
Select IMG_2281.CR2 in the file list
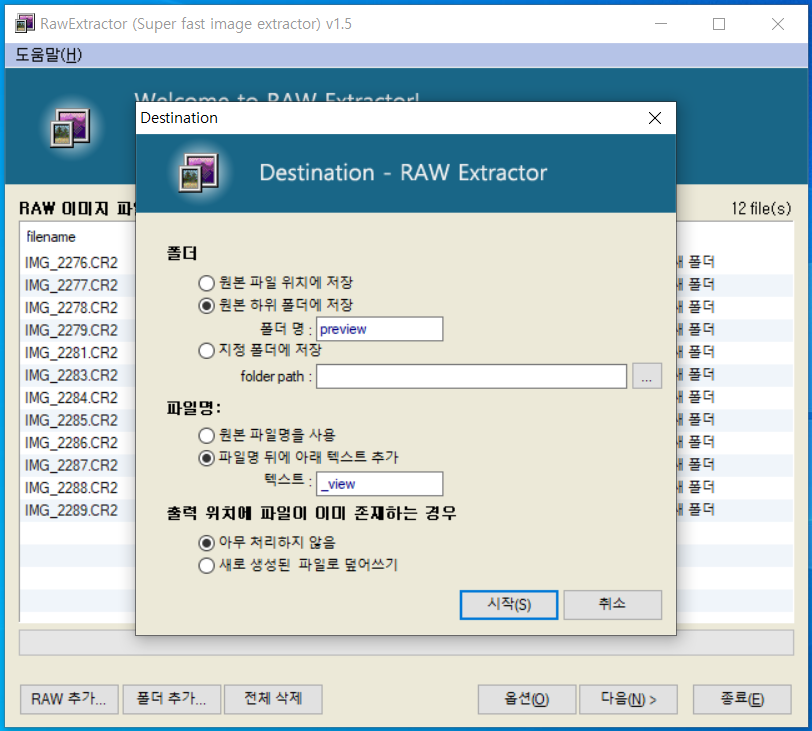pyautogui.click(x=71, y=353)
